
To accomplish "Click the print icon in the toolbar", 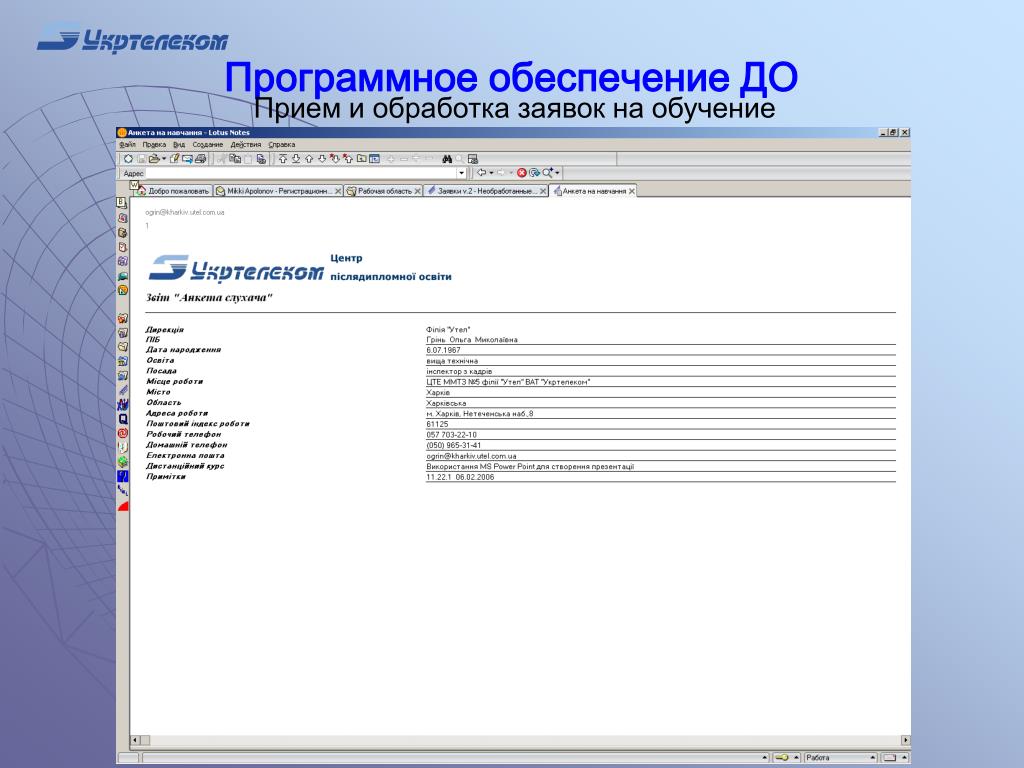I will pos(200,159).
